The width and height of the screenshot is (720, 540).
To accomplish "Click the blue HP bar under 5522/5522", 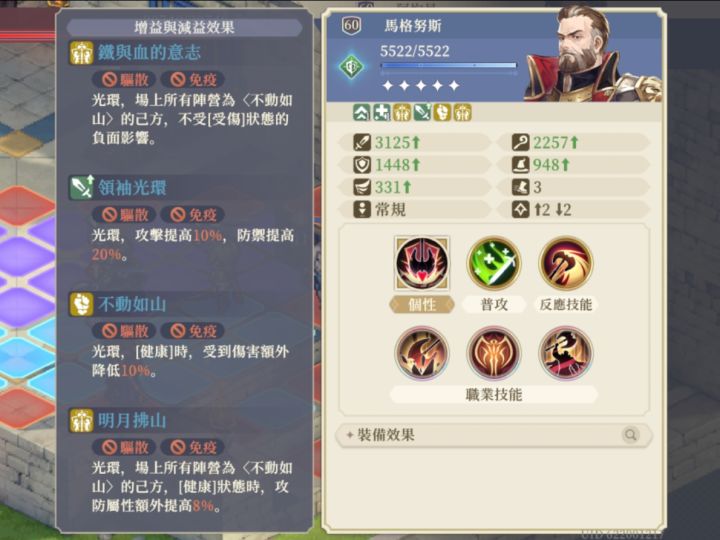I will [449, 66].
